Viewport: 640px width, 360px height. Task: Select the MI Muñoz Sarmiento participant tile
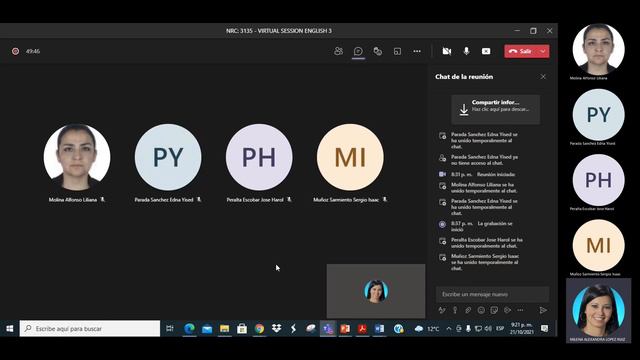pos(350,163)
